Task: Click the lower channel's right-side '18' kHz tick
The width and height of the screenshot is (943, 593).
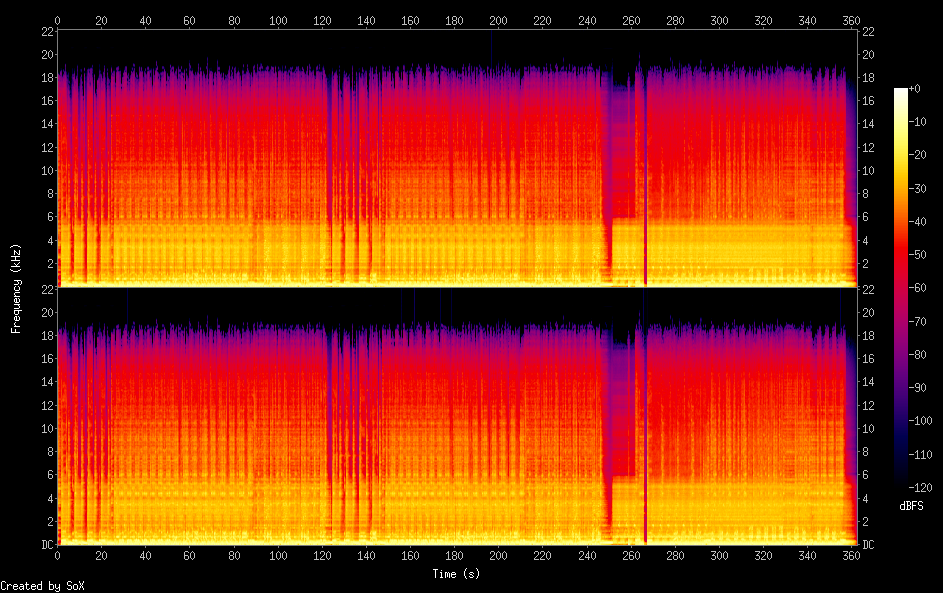Action: (x=868, y=335)
